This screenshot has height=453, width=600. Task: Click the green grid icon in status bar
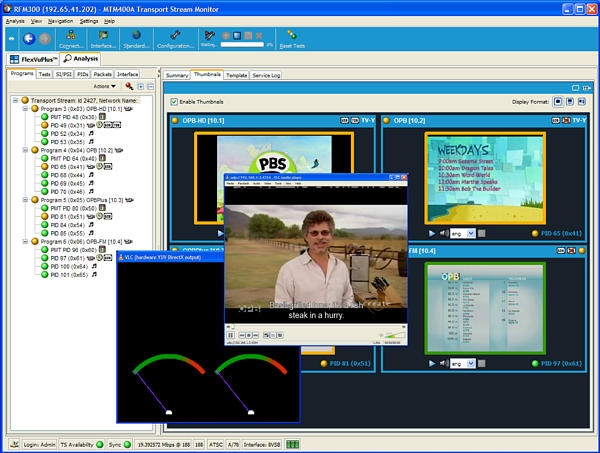292,445
